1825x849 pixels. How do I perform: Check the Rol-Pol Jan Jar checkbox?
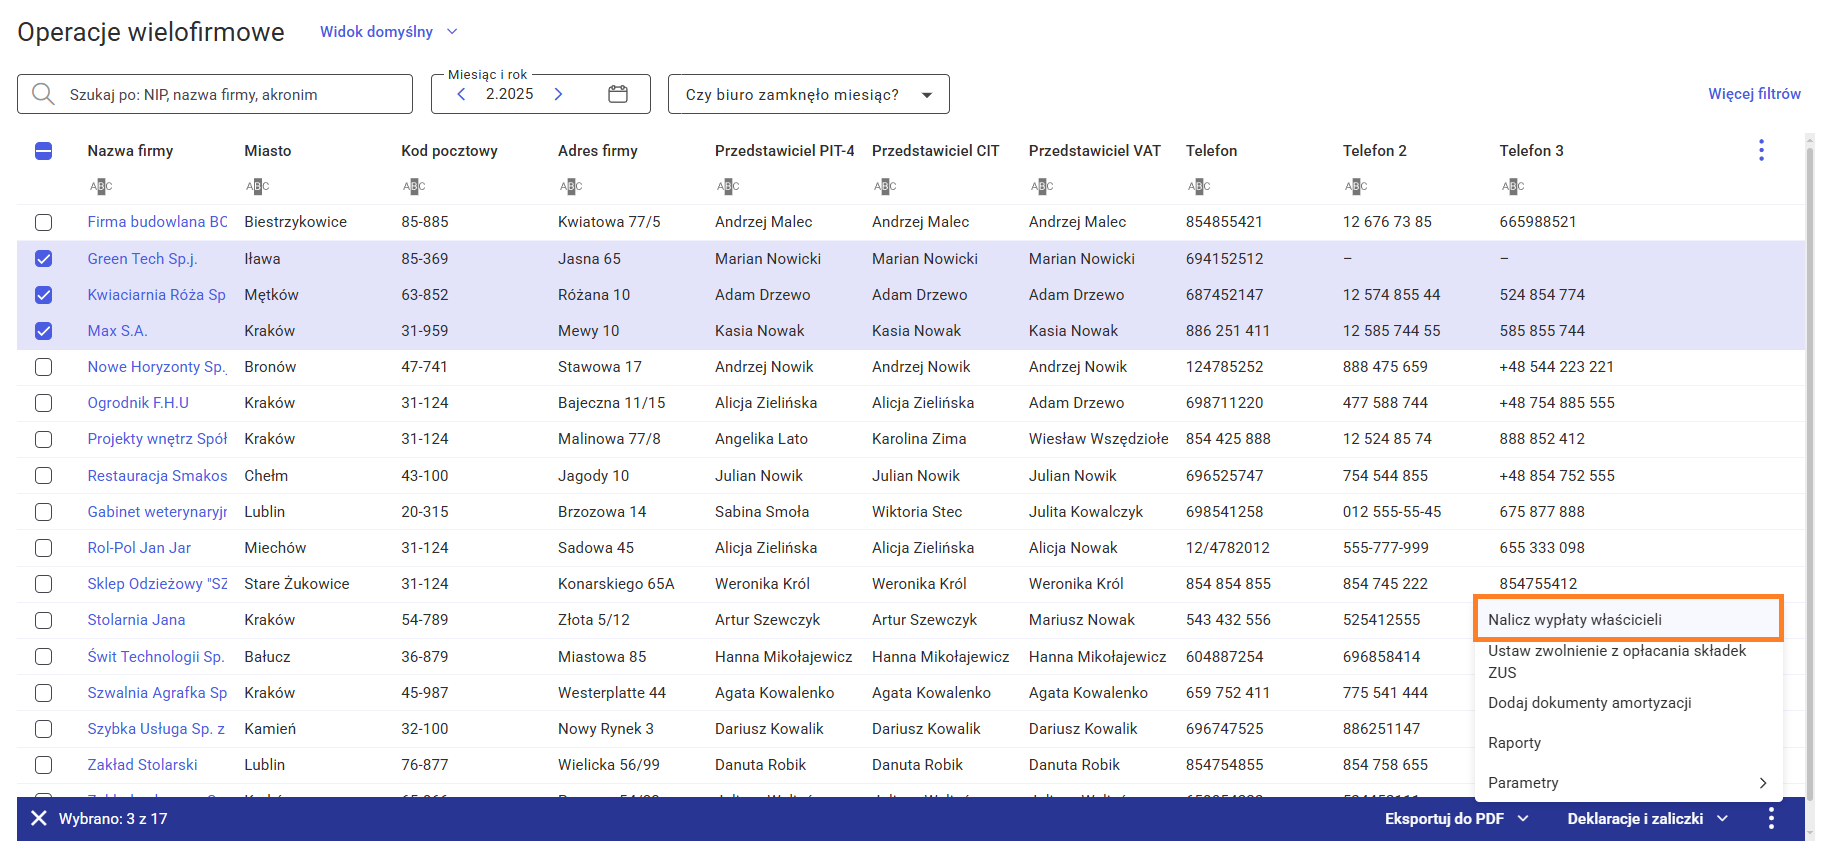(x=43, y=548)
